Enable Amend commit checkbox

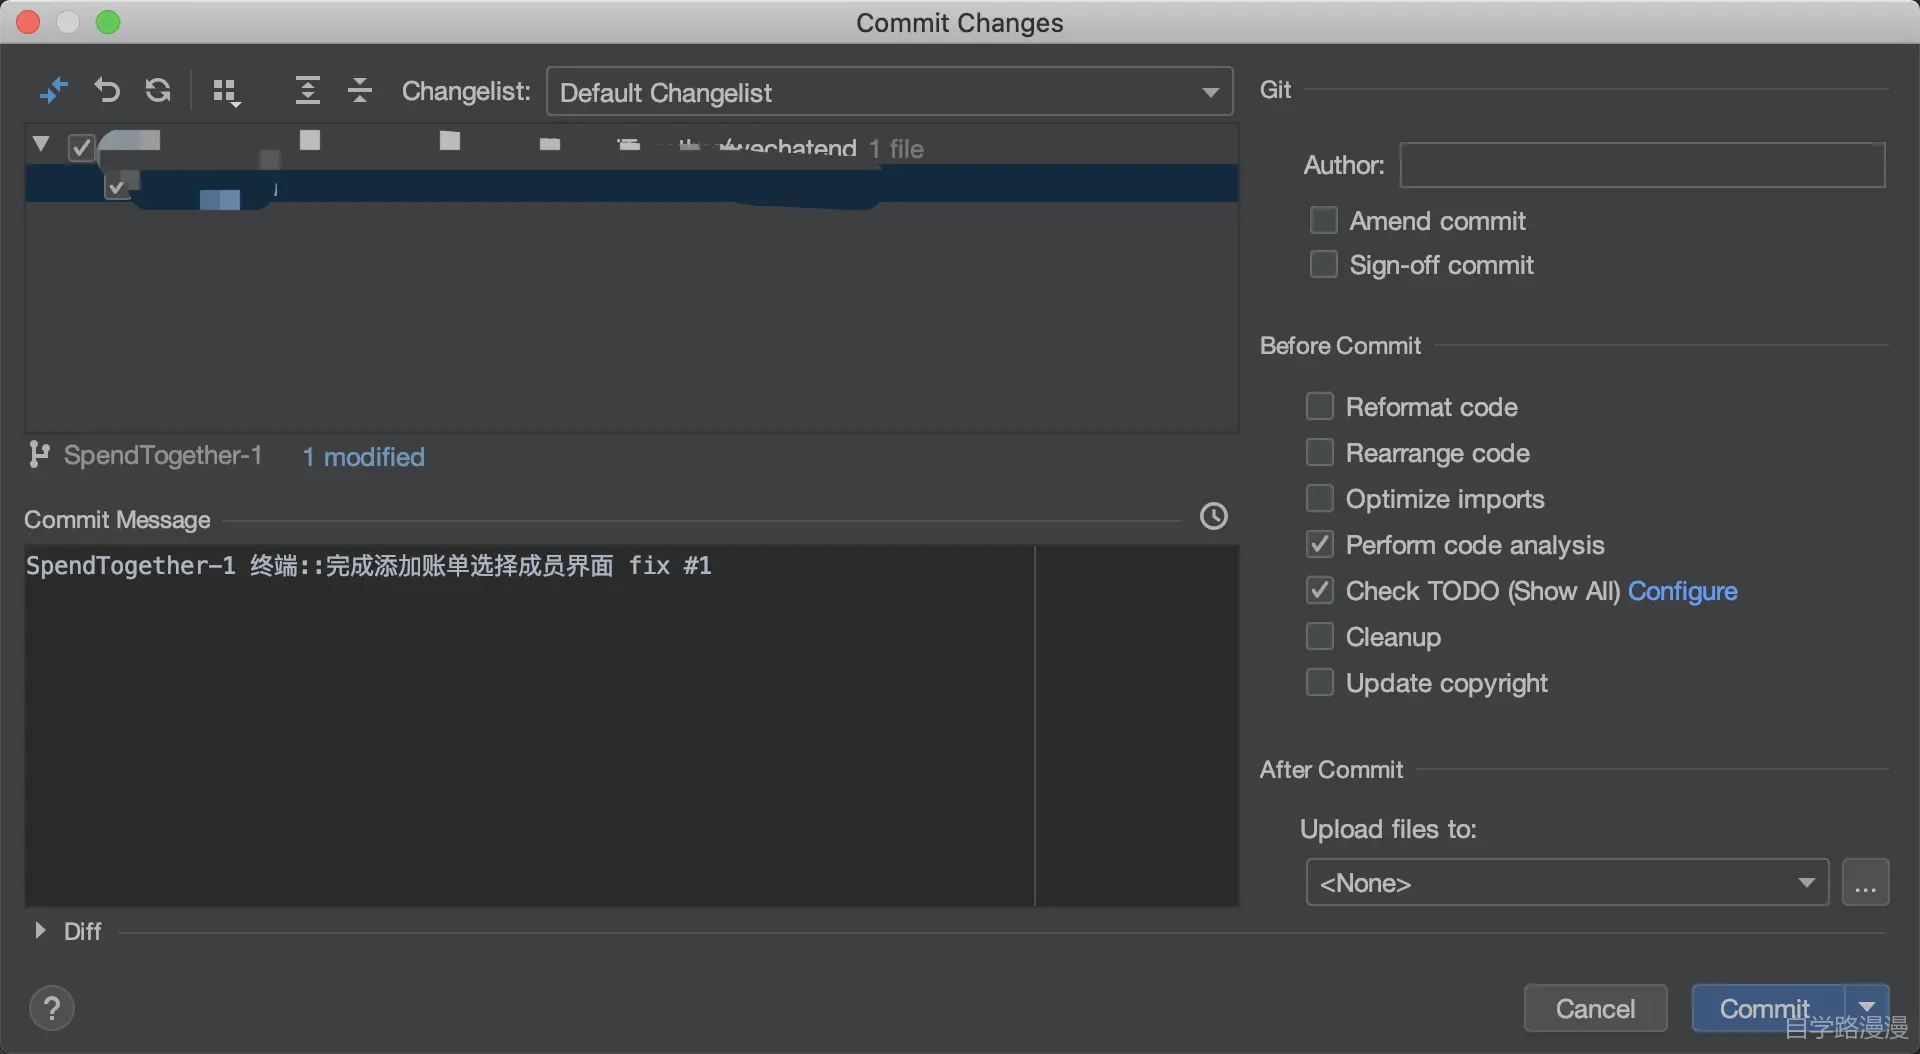click(x=1323, y=220)
